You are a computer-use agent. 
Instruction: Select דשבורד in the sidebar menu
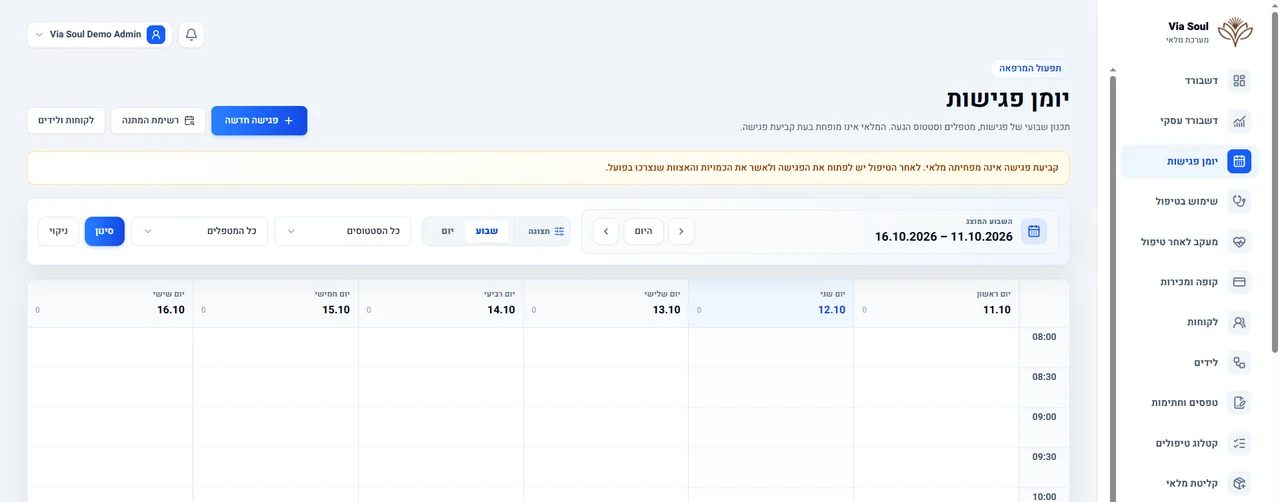point(1187,81)
